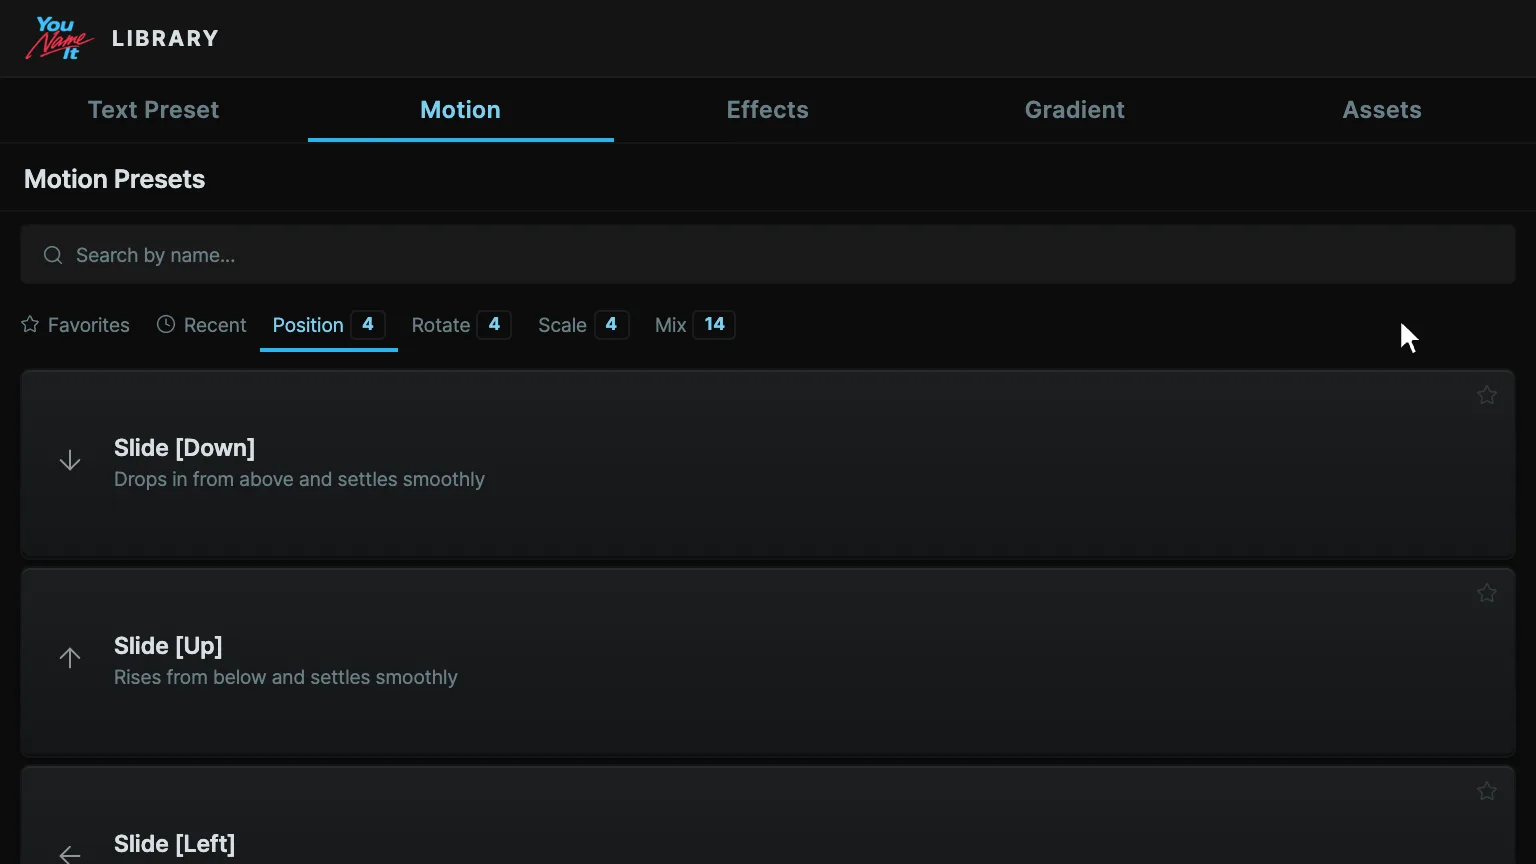This screenshot has width=1536, height=864.
Task: Click 'Drops in from above and settles smoothly'
Action: pos(299,480)
